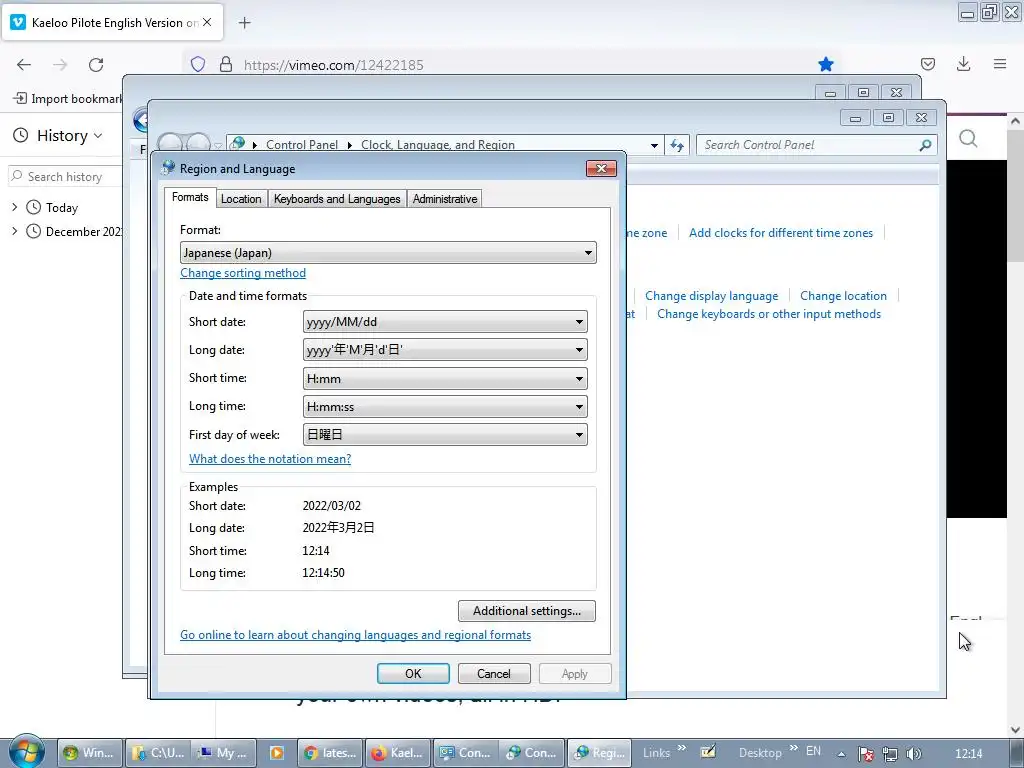Open the History sidebar dropdown
This screenshot has height=768, width=1024.
(x=69, y=136)
